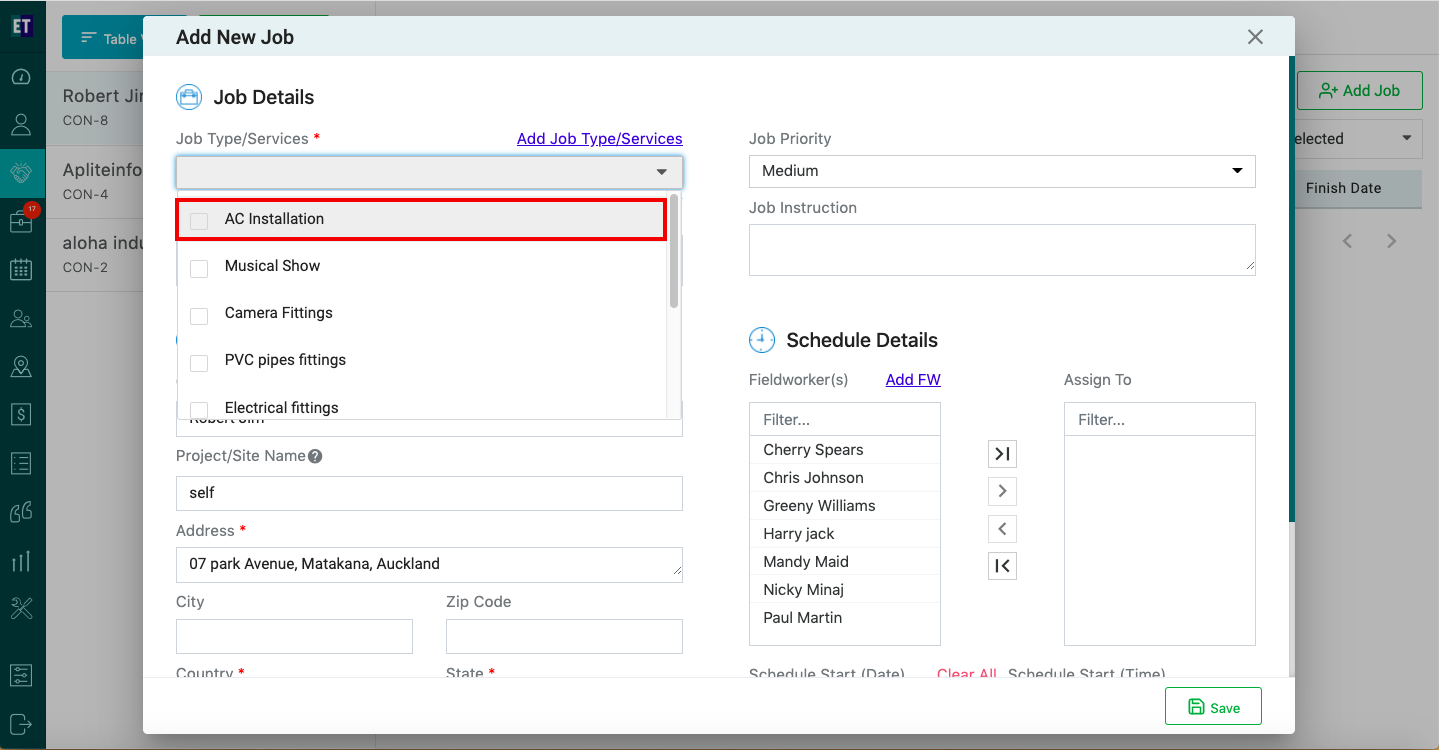This screenshot has width=1439, height=750.
Task: Check the PVC pipes fittings option
Action: (x=199, y=361)
